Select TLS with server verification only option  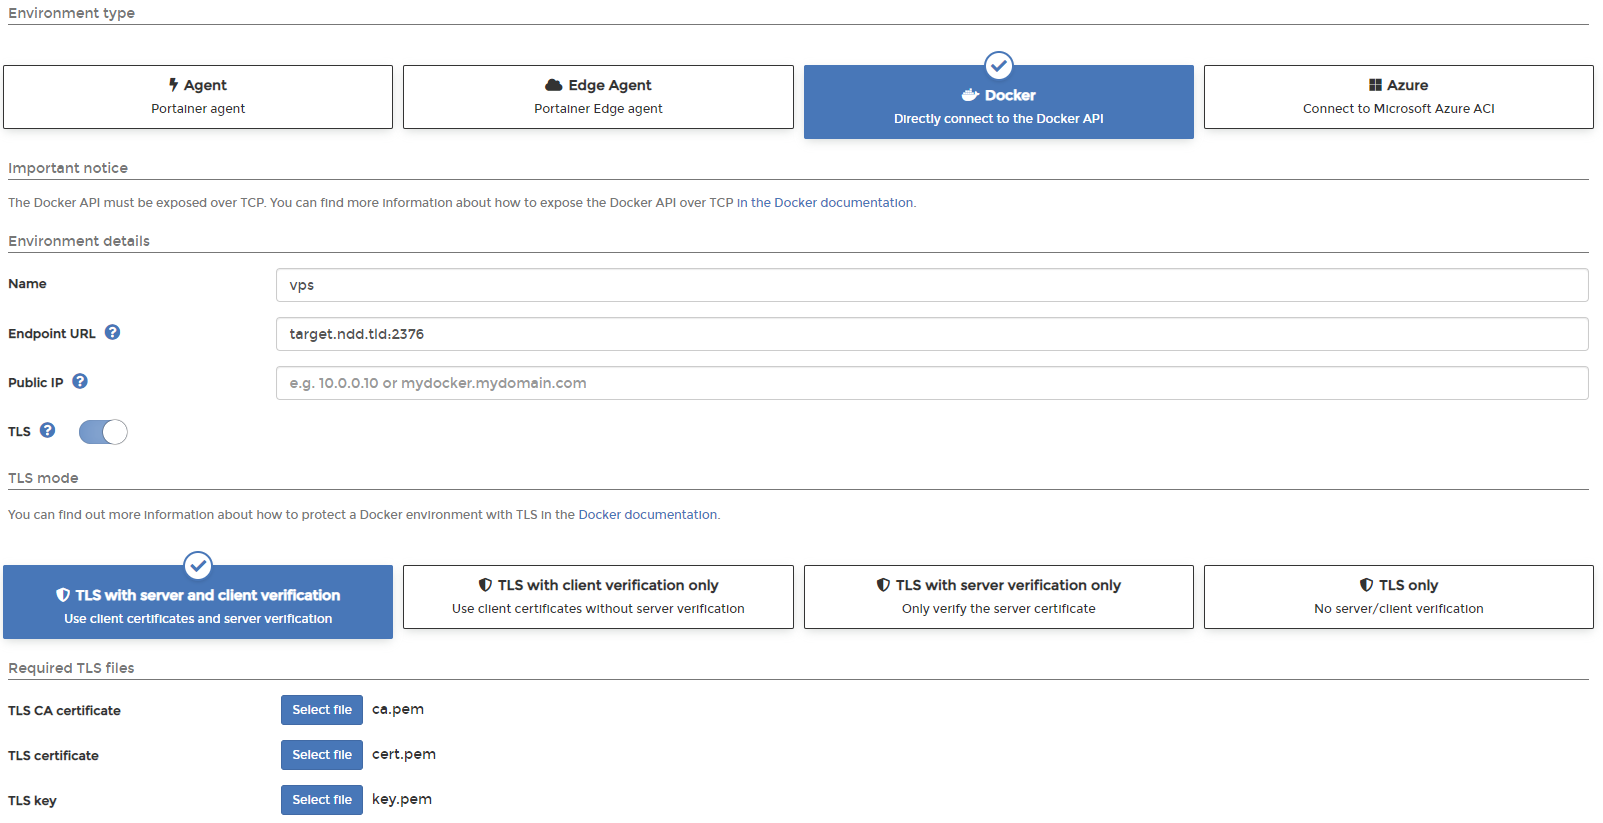(998, 597)
